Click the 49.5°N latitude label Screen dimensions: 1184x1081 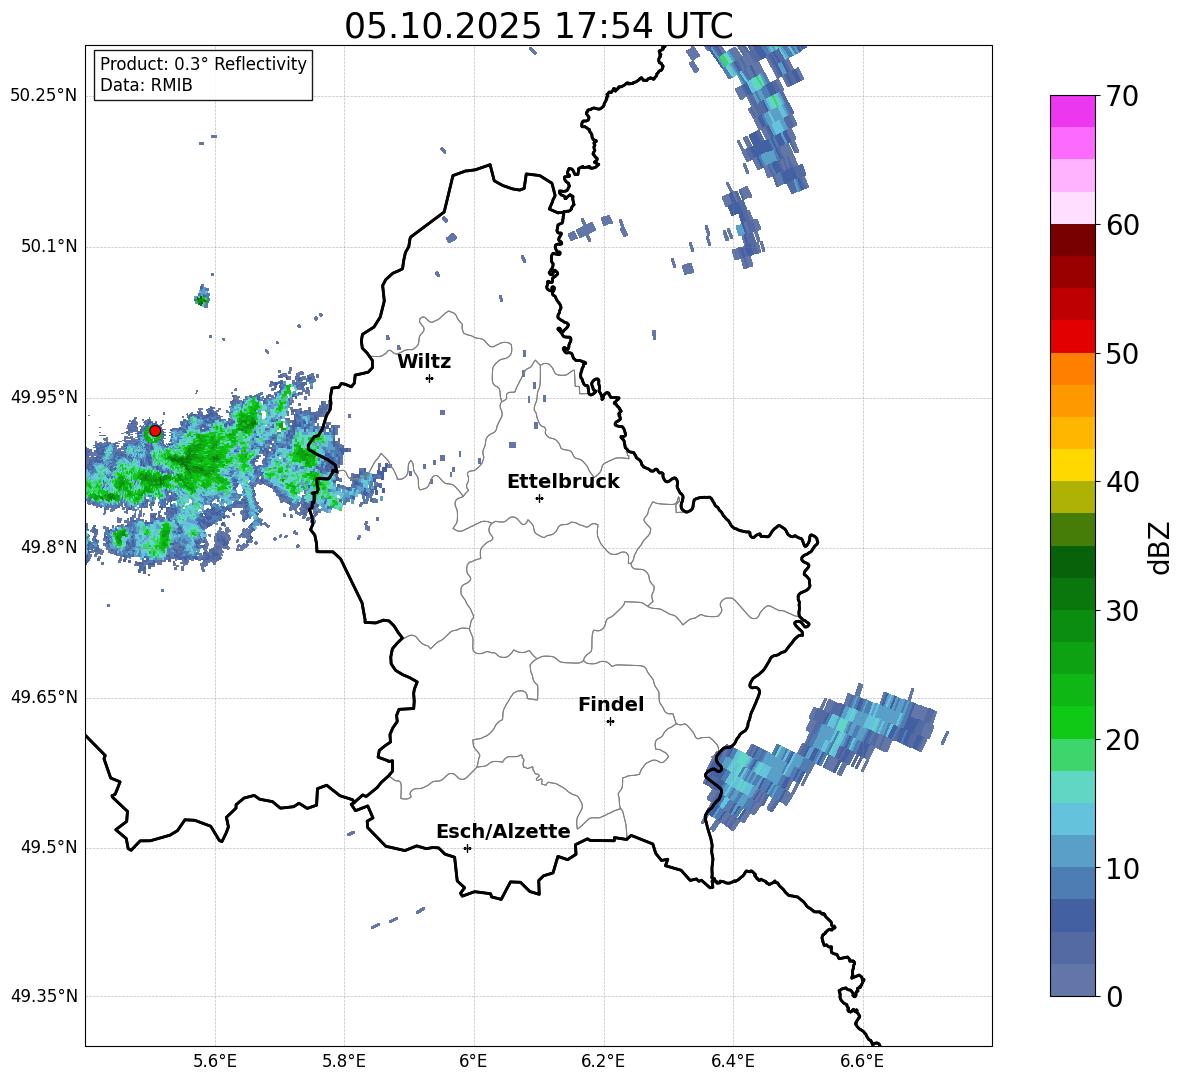[x=49, y=847]
